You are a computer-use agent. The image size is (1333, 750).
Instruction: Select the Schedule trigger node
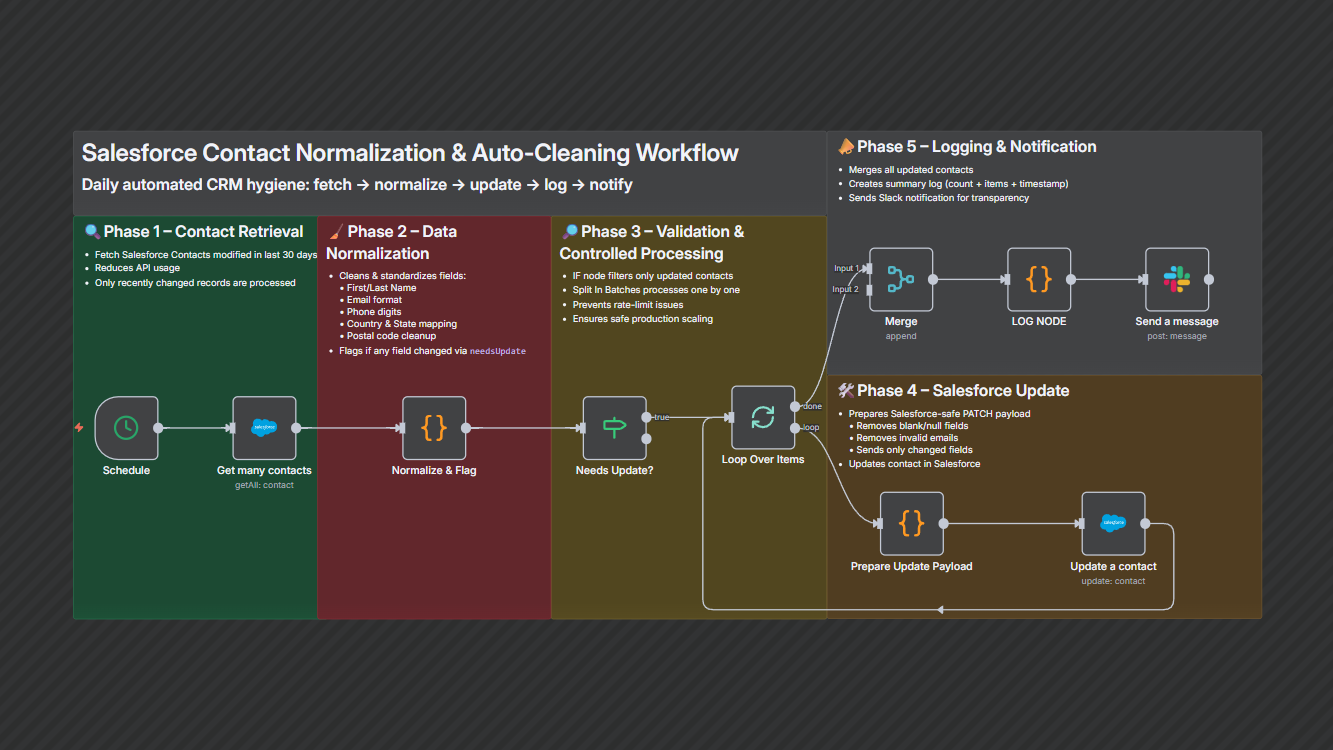coord(126,427)
